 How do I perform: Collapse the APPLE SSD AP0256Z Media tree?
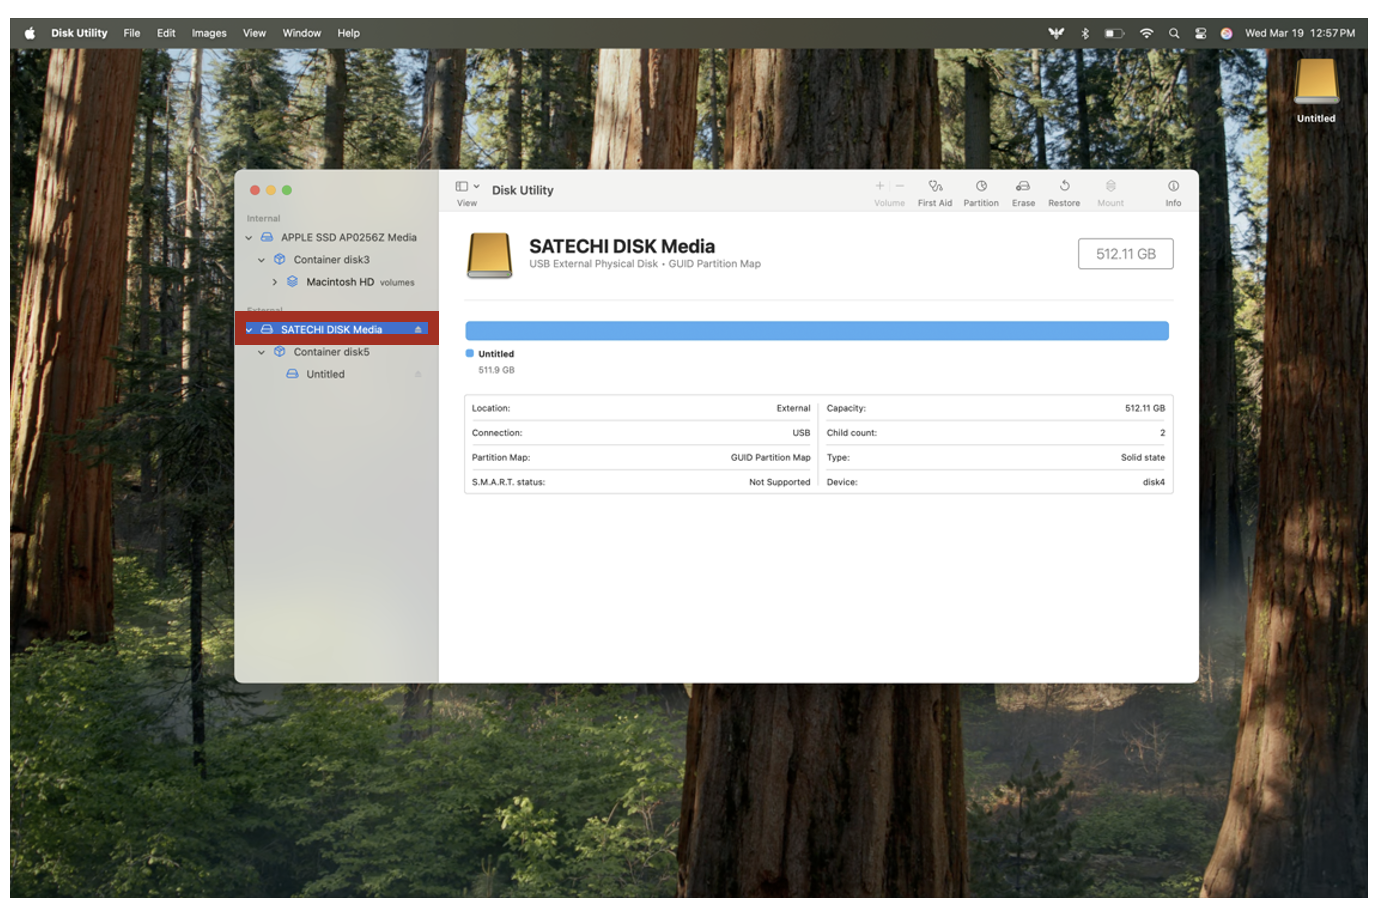[x=249, y=238]
